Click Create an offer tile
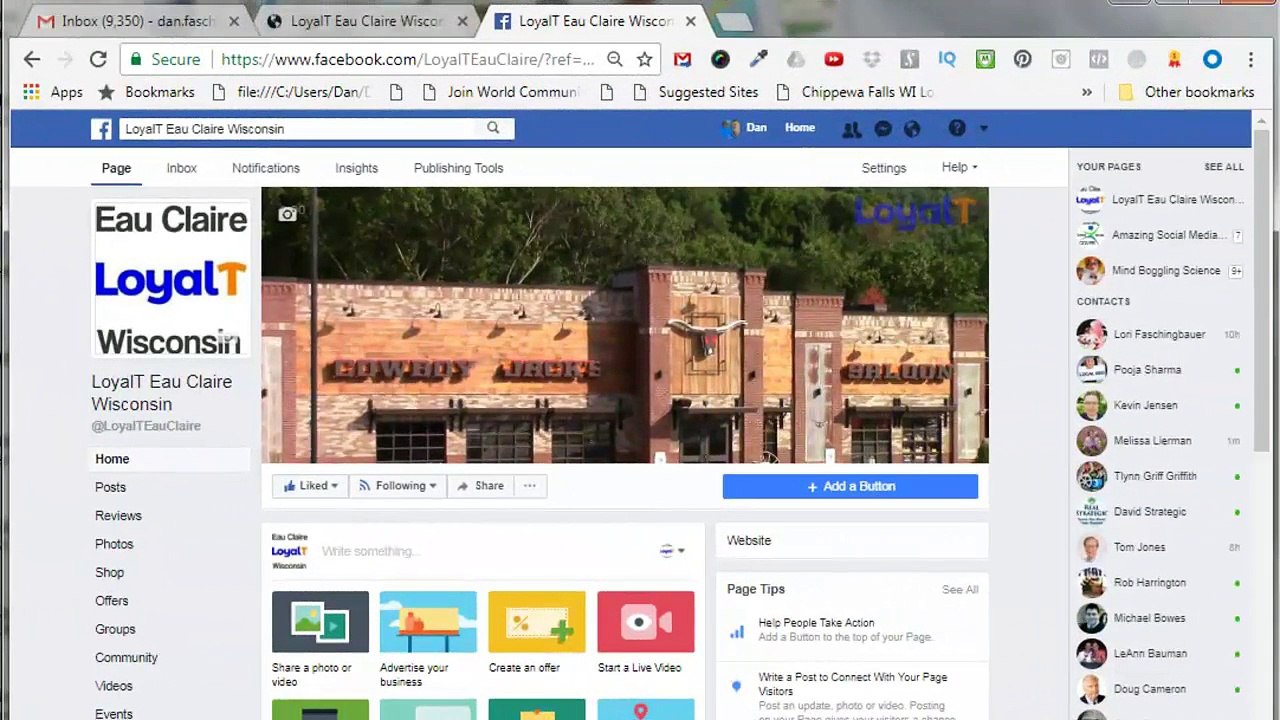Viewport: 1280px width, 720px height. (537, 633)
